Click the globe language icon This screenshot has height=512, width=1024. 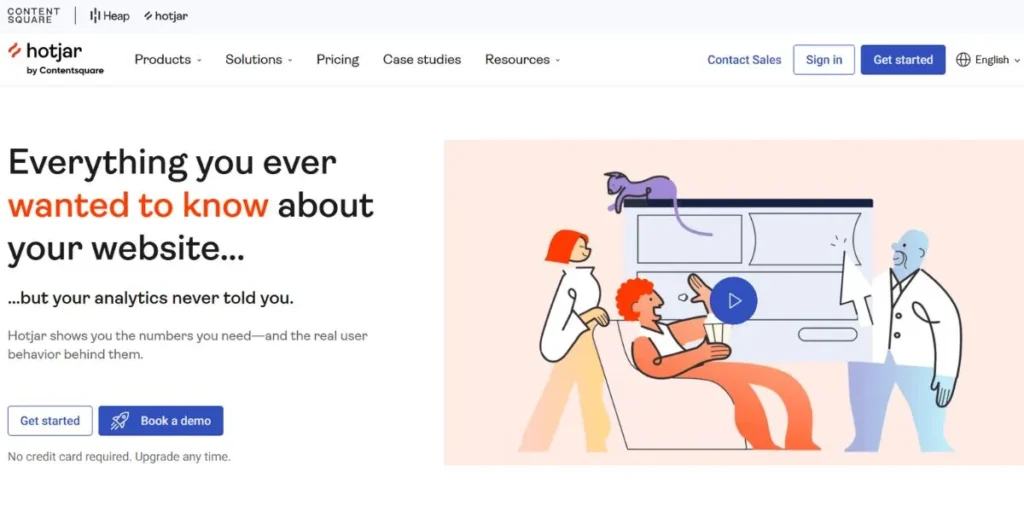(963, 59)
